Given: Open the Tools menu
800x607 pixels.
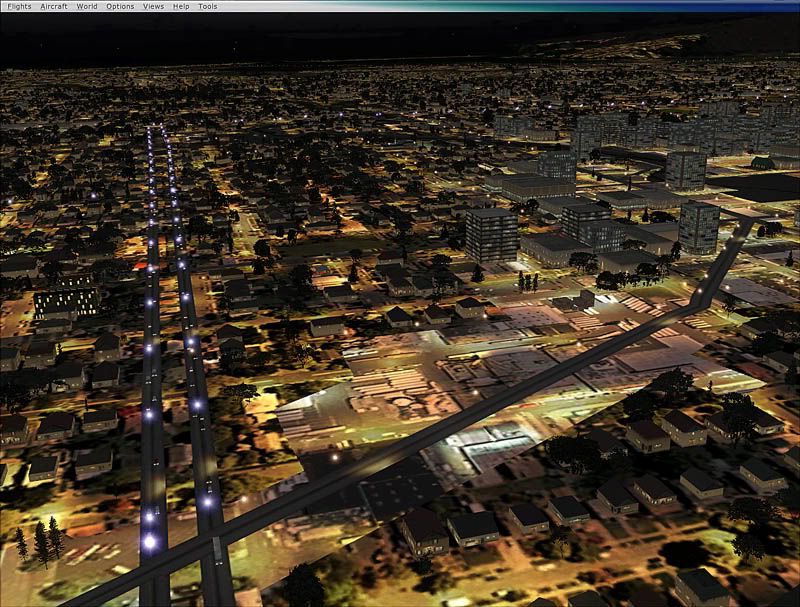Looking at the screenshot, I should point(207,6).
